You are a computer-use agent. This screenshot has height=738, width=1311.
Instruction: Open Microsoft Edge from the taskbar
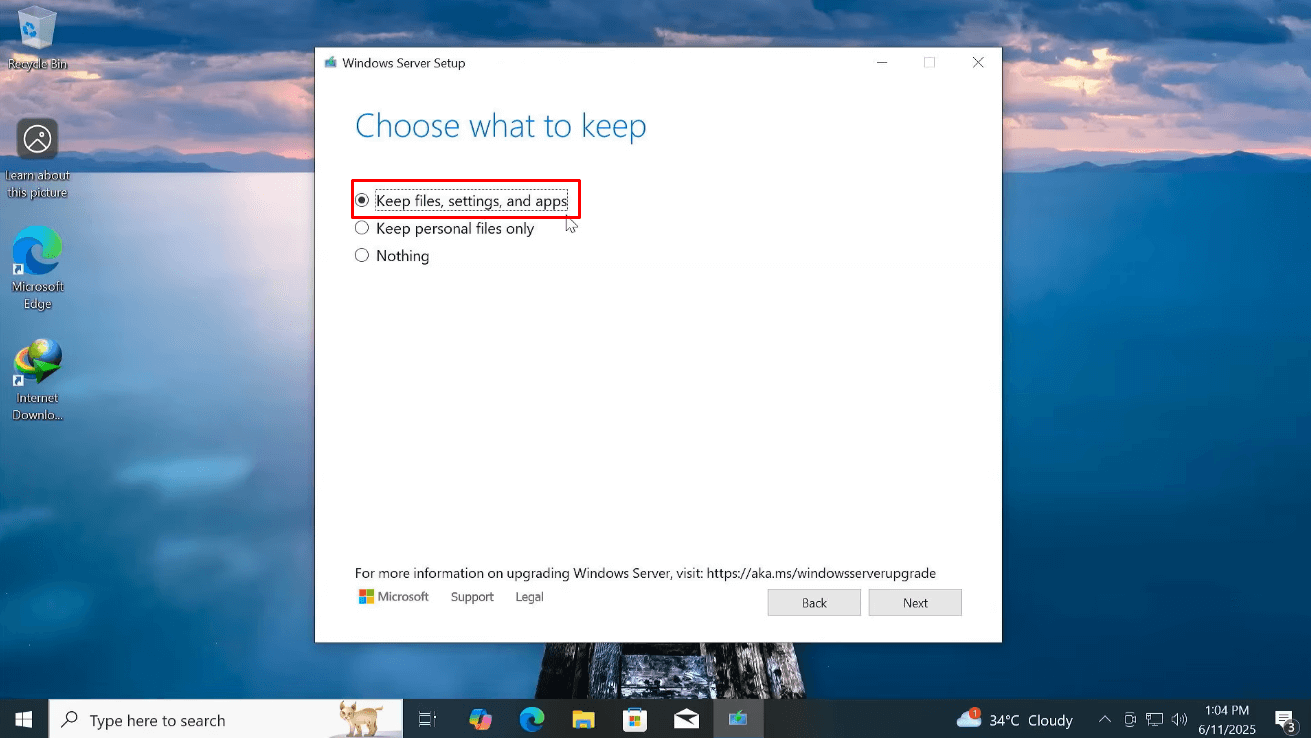532,719
